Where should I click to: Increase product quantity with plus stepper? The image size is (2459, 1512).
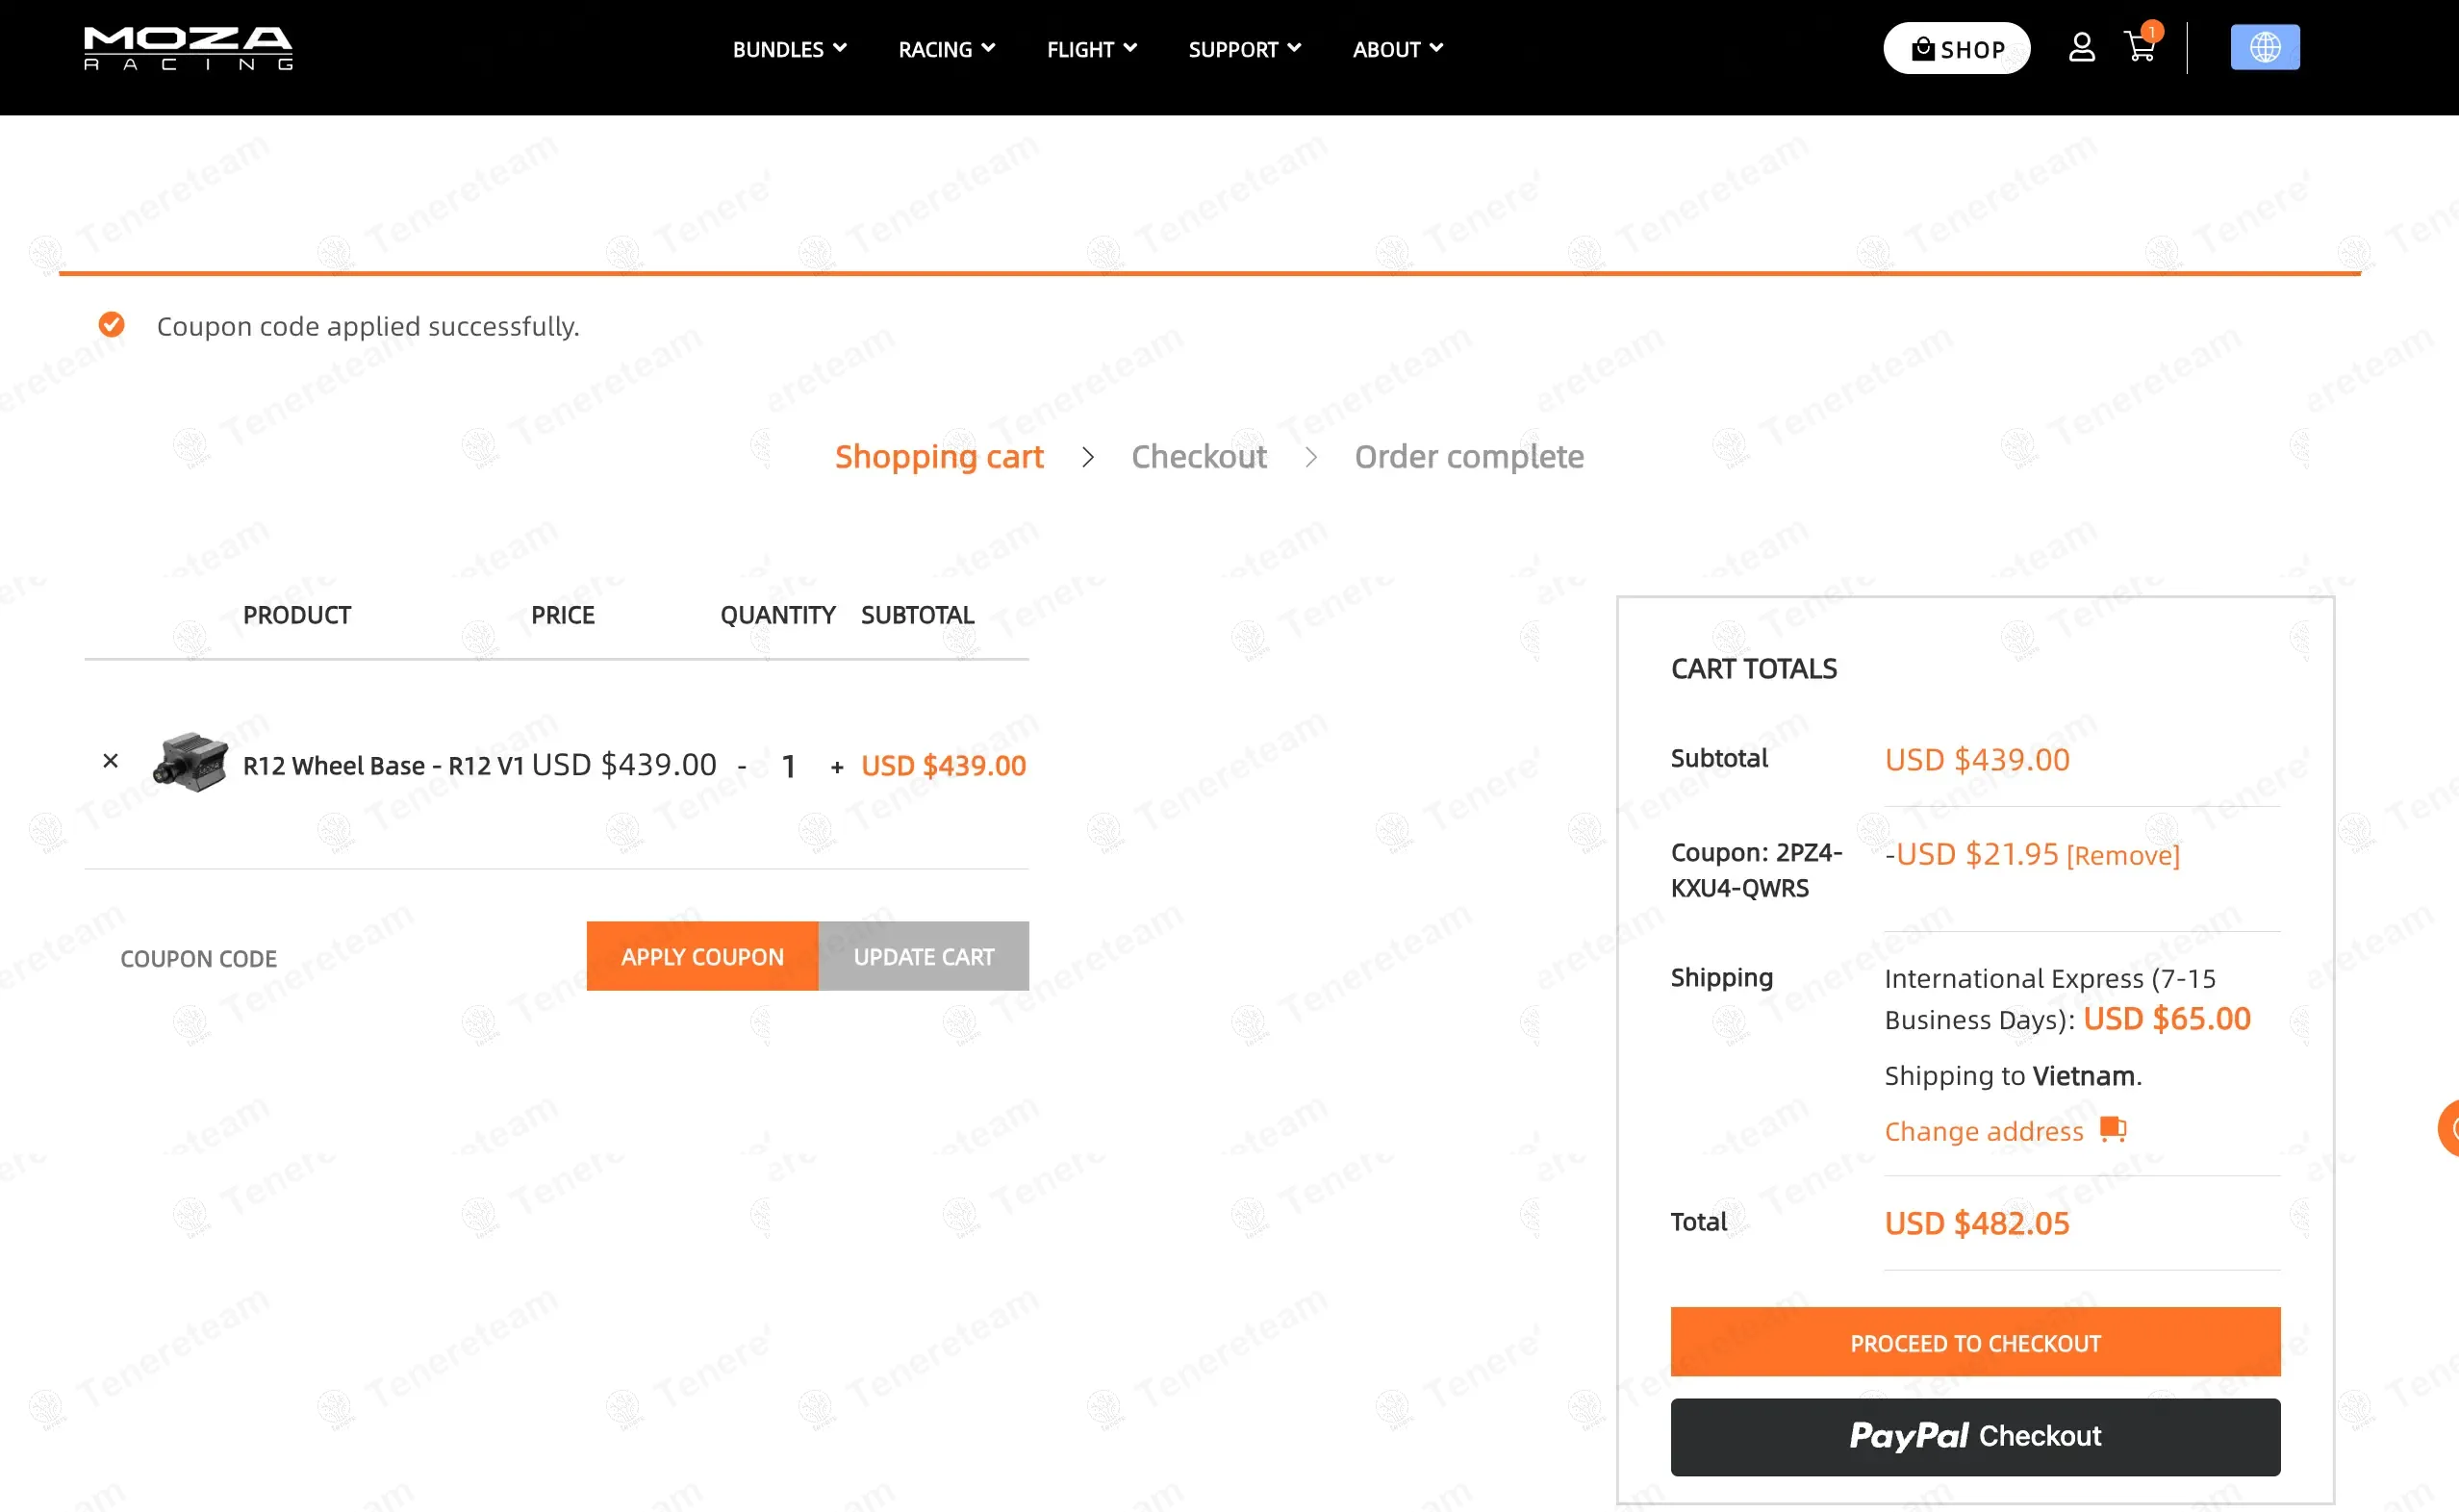837,766
